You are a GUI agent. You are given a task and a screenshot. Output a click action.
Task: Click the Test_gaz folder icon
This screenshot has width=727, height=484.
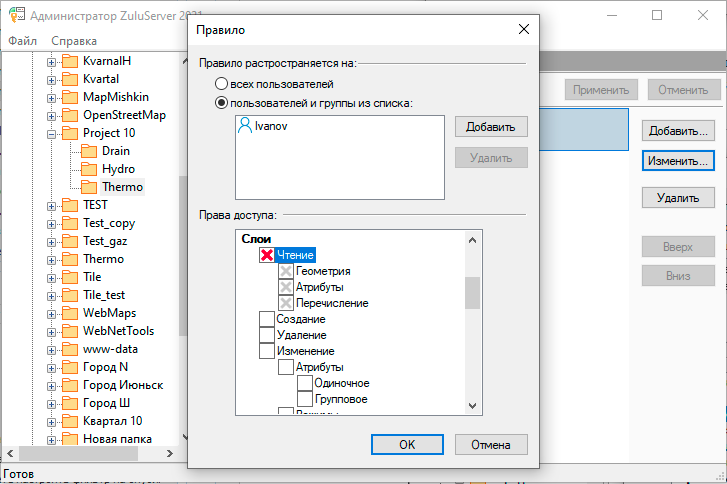(70, 241)
